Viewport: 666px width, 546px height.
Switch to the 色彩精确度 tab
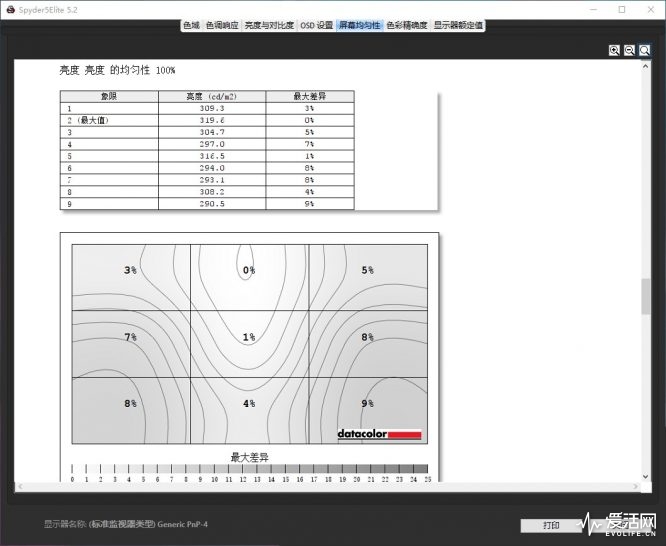[x=406, y=25]
